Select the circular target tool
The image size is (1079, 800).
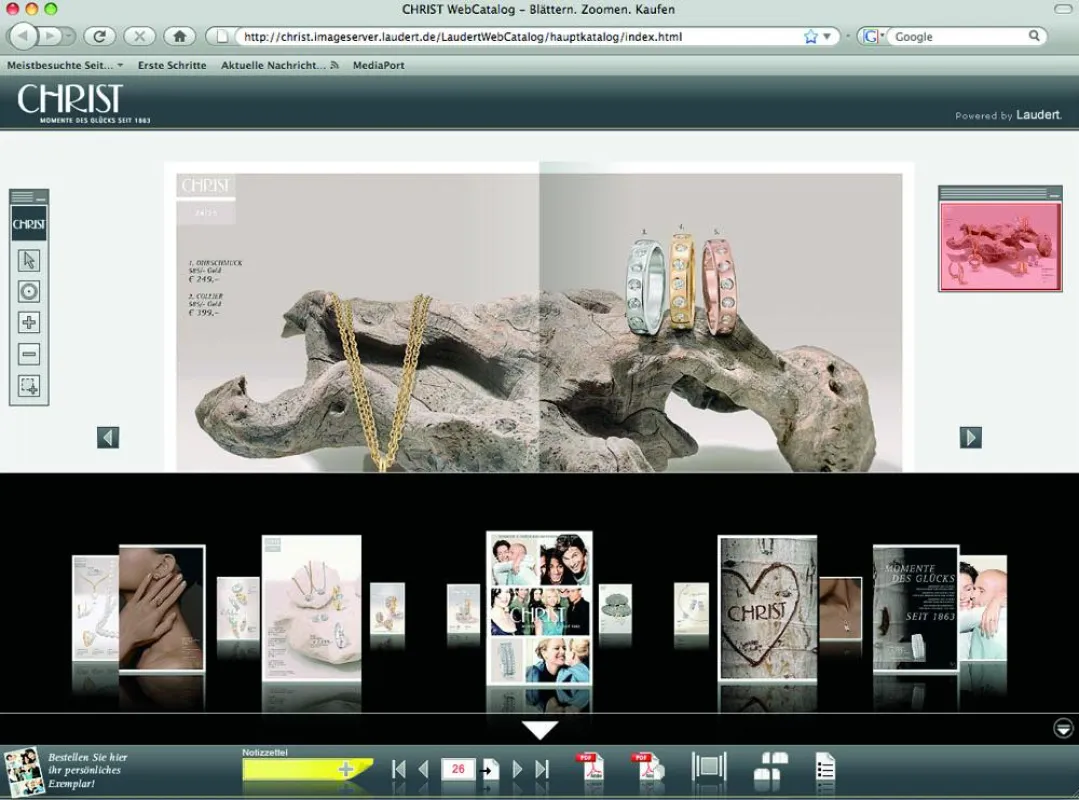[29, 292]
